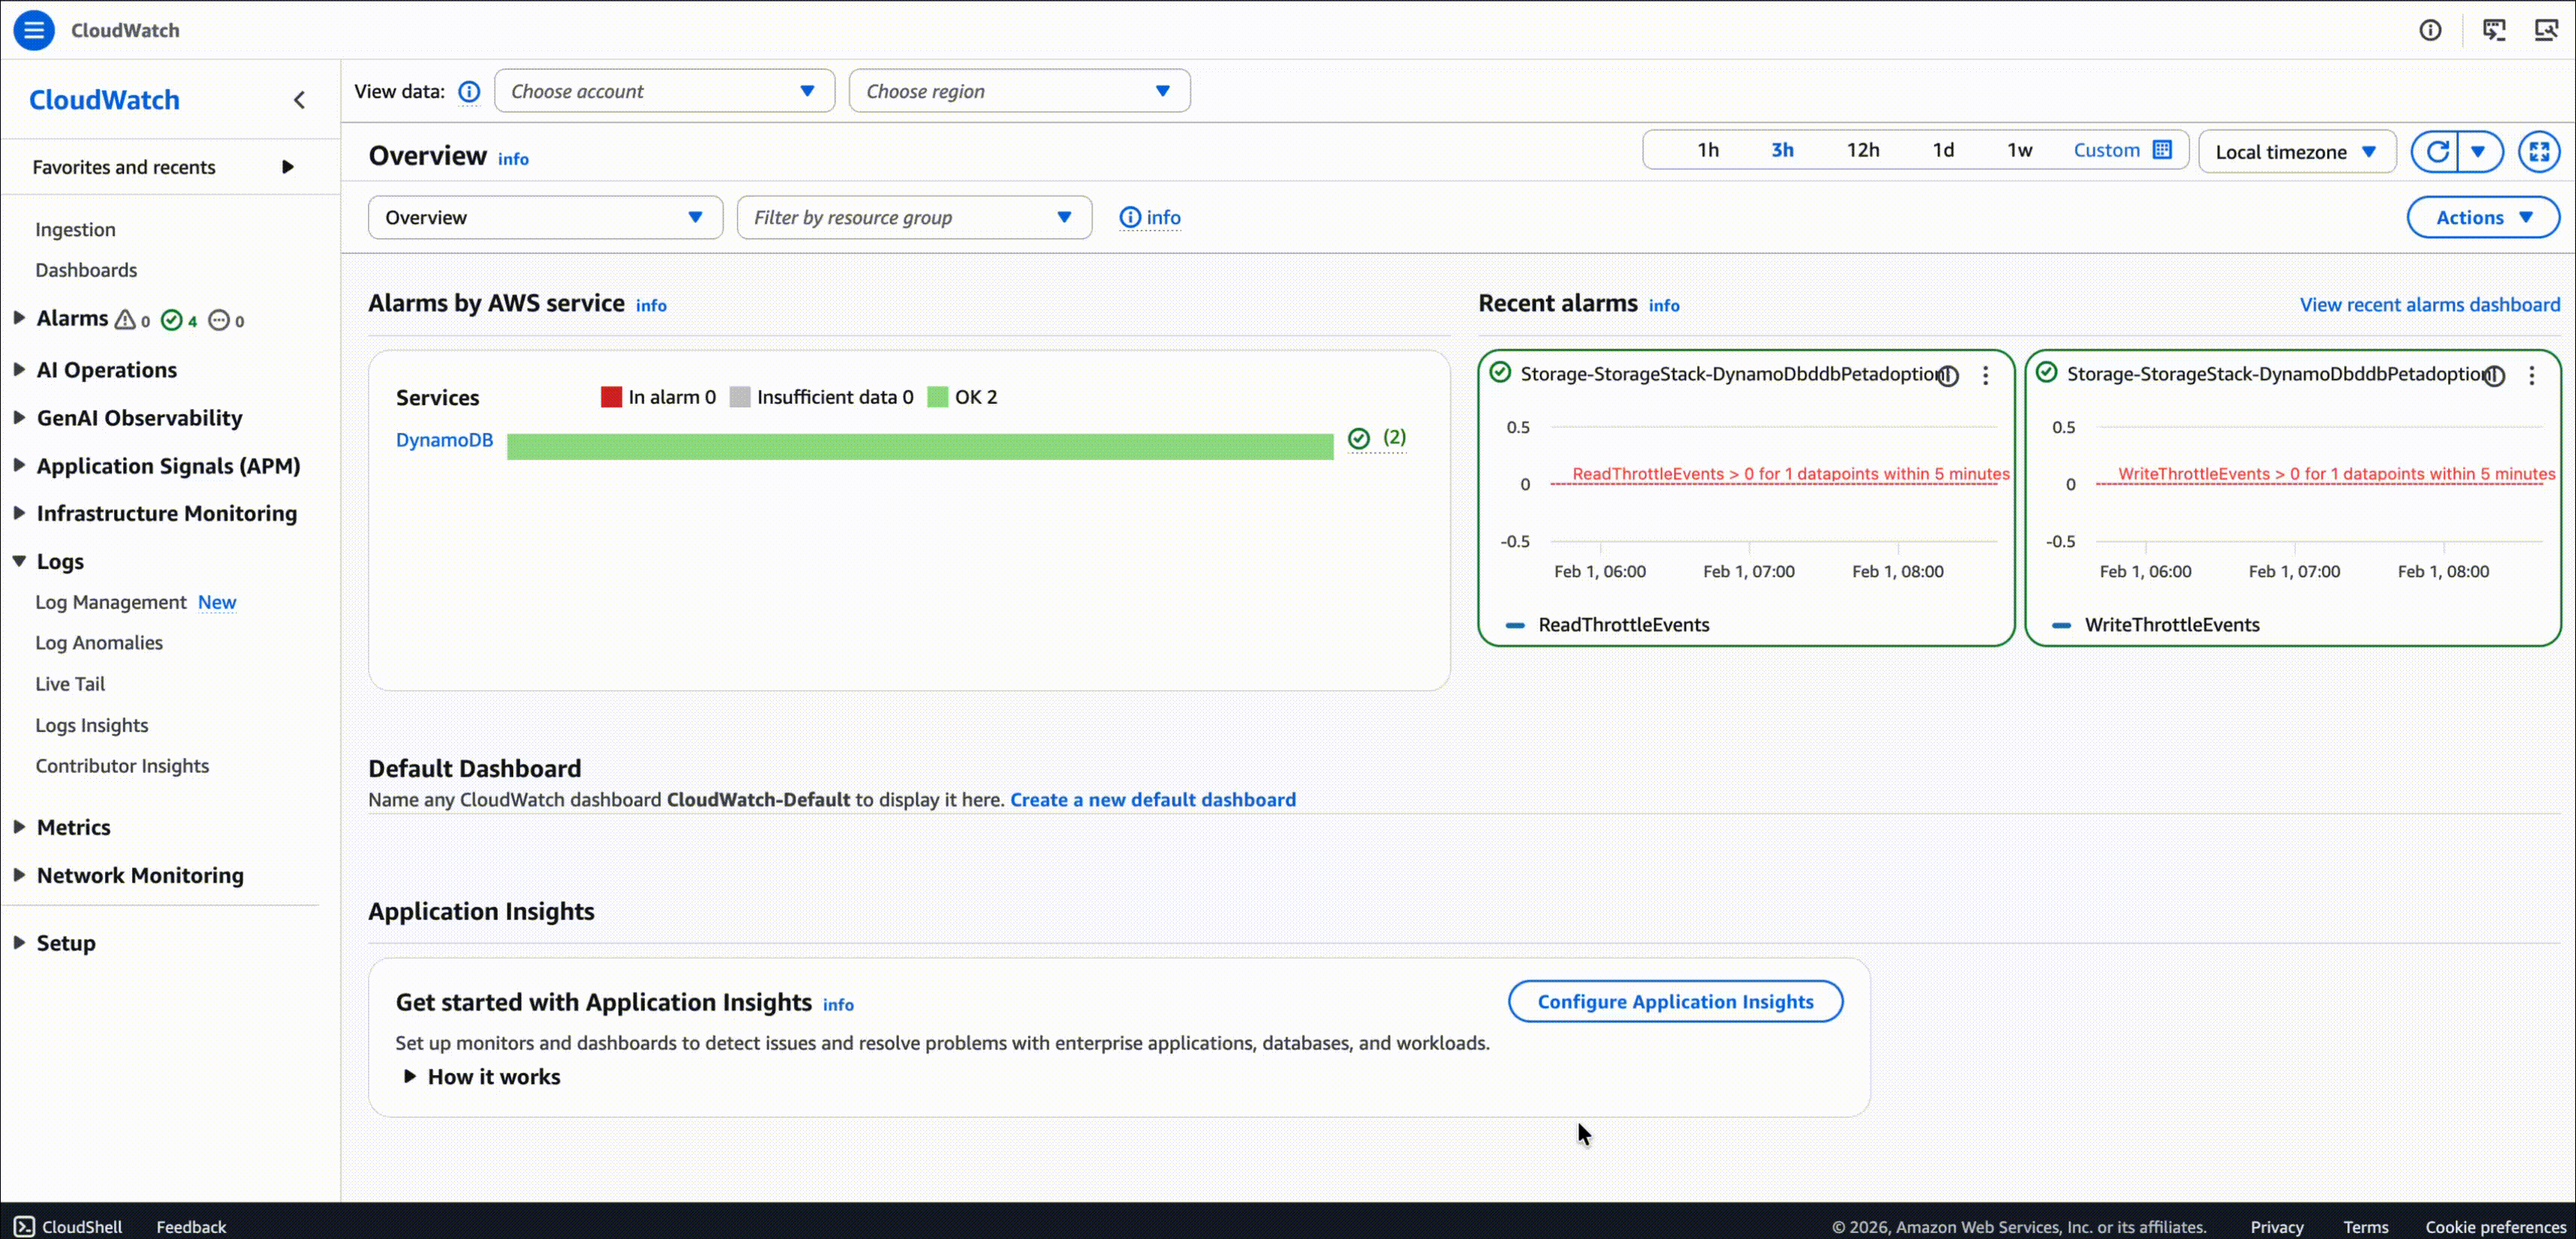Image resolution: width=2576 pixels, height=1239 pixels.
Task: Open the Local timezone dropdown
Action: 2297,152
